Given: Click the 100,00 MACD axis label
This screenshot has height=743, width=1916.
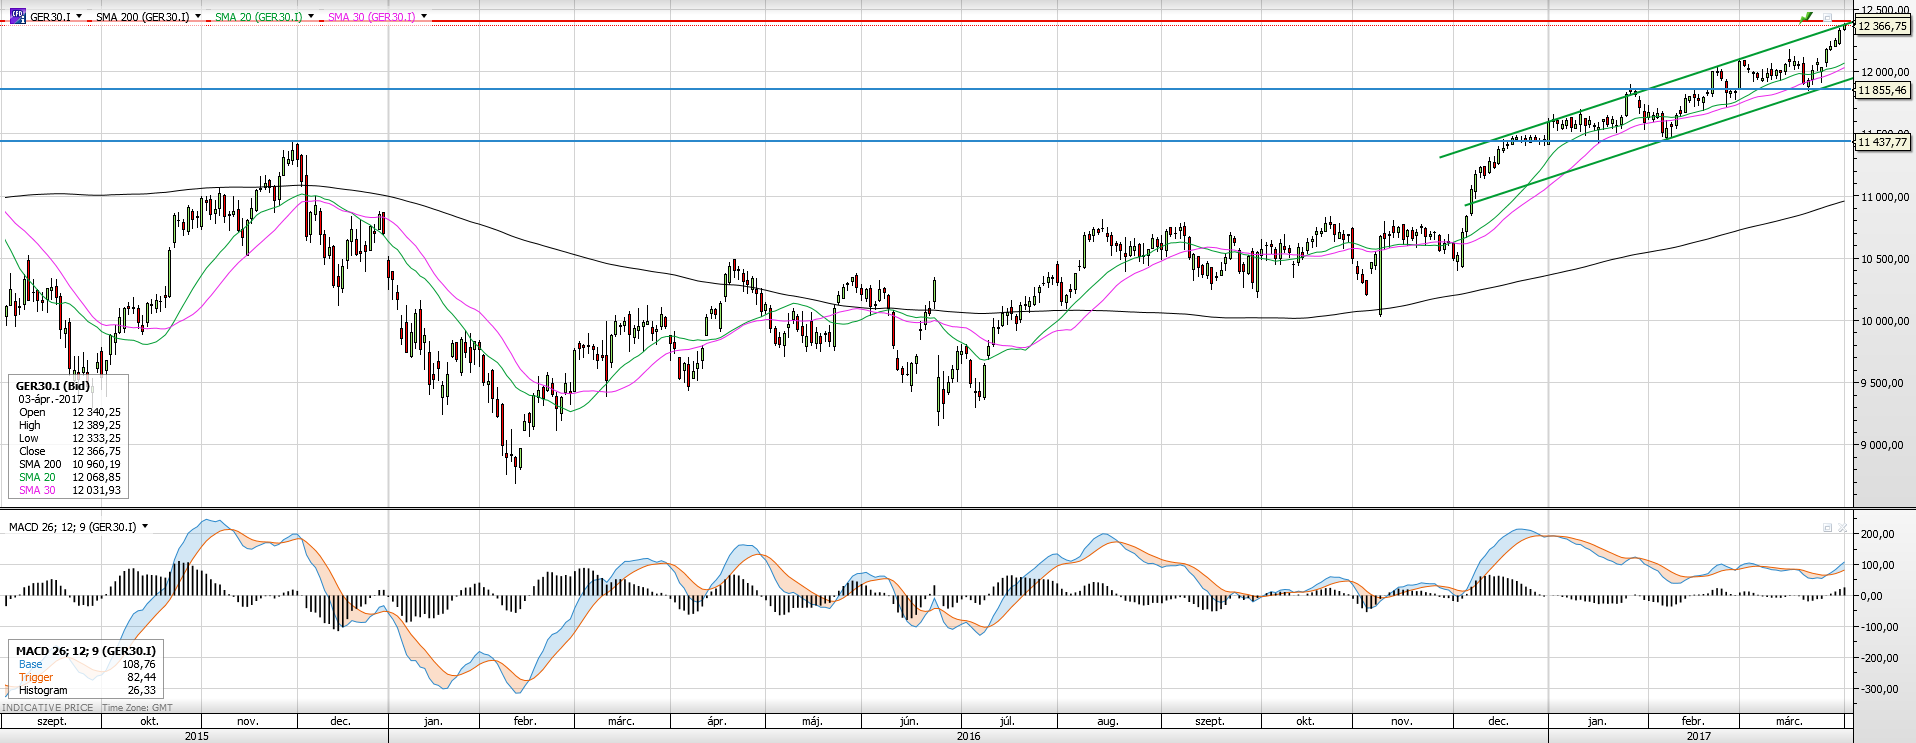Looking at the screenshot, I should (x=1878, y=565).
